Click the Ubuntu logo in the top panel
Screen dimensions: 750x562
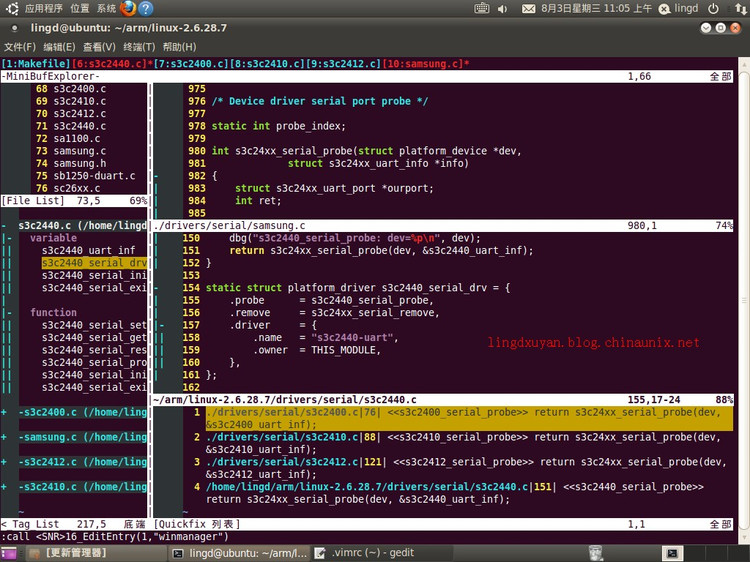[x=12, y=8]
